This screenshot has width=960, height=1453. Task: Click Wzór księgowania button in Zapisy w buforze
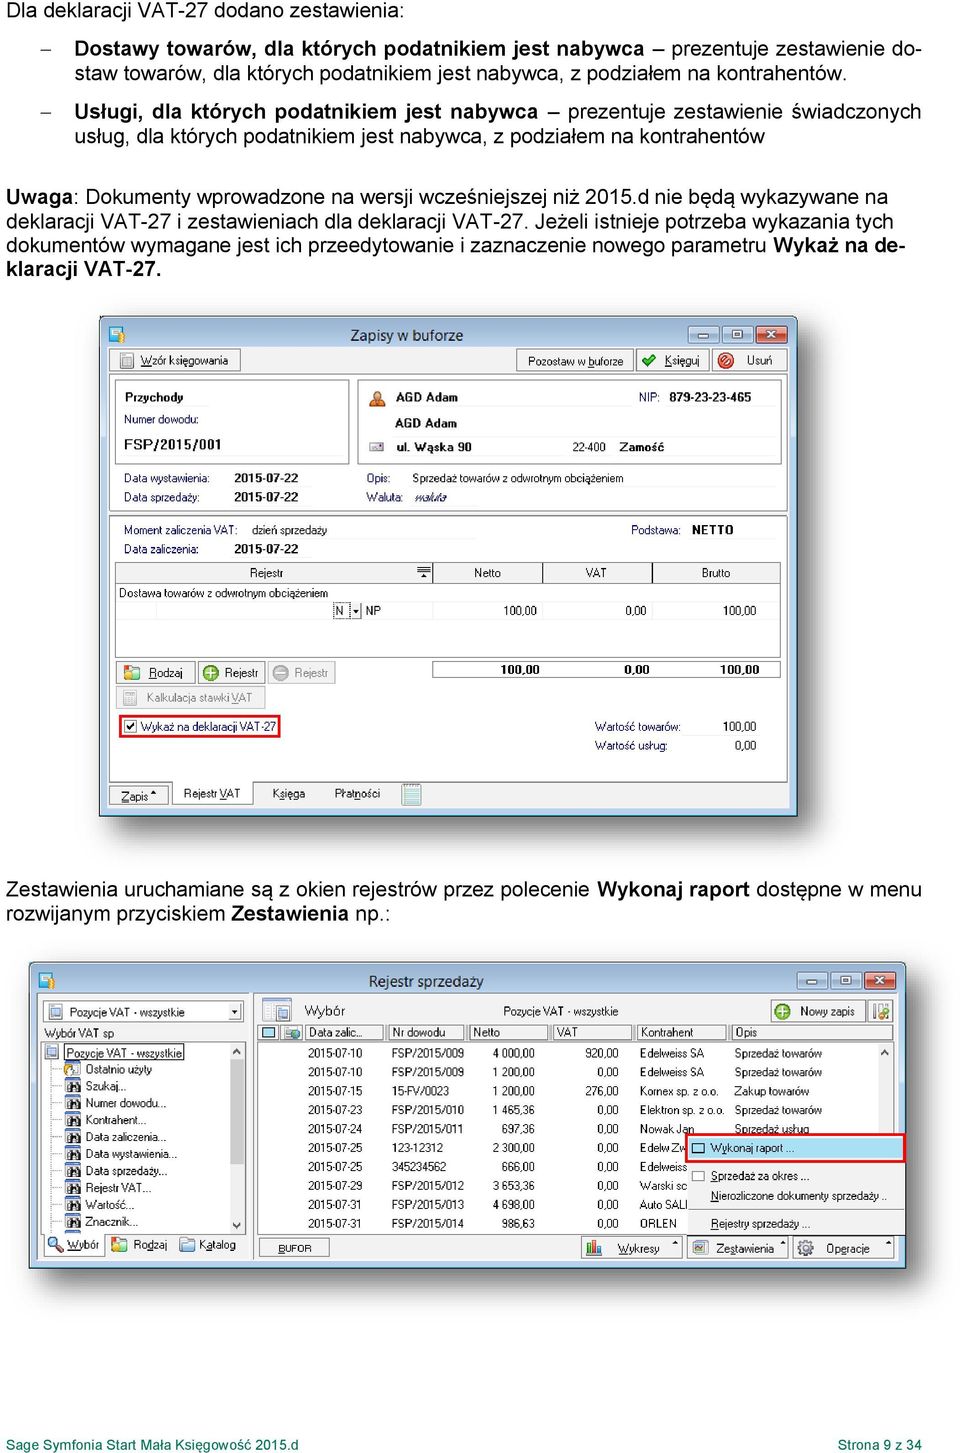[x=175, y=360]
